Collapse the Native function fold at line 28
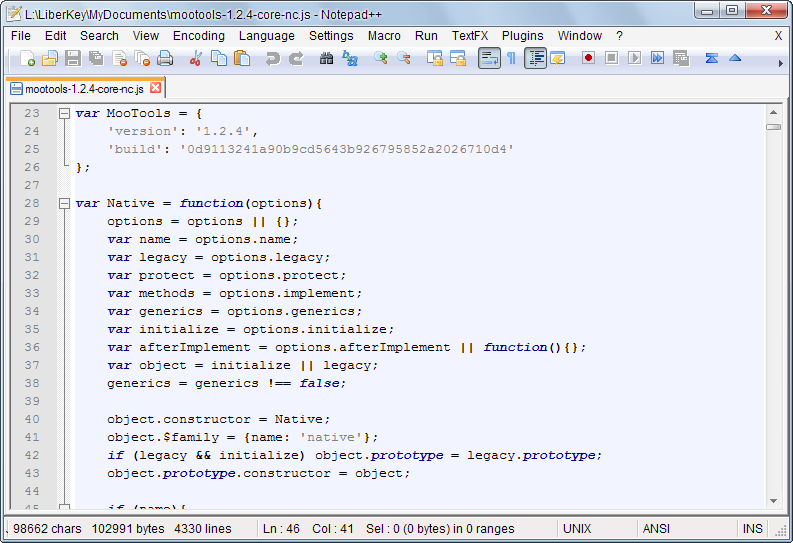This screenshot has height=543, width=793. point(64,203)
